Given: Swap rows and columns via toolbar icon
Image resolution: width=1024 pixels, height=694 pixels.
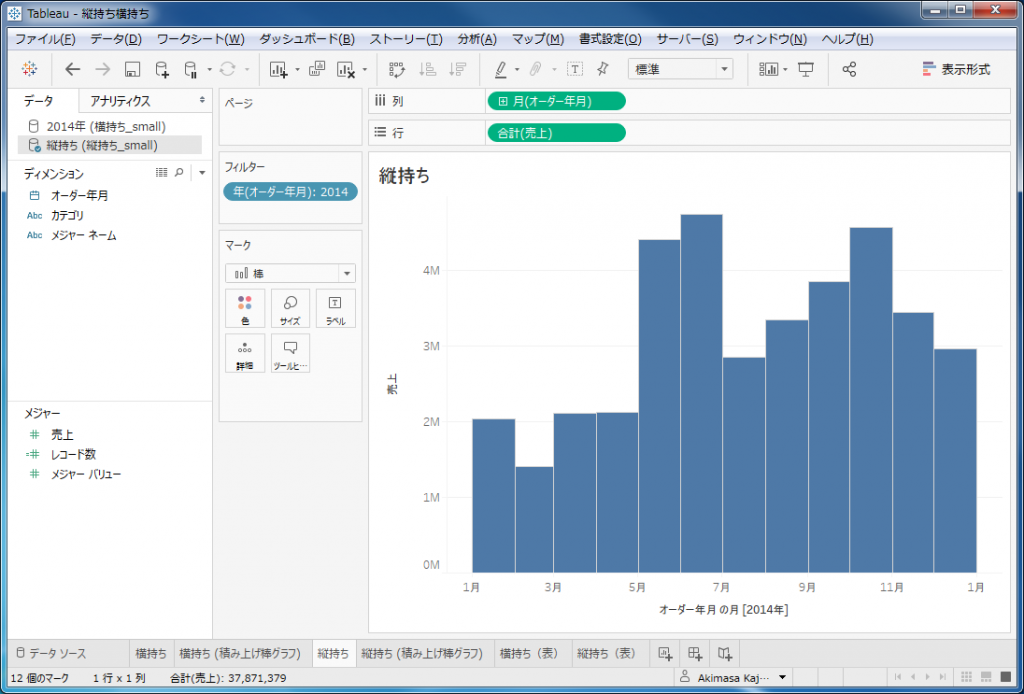Looking at the screenshot, I should [x=397, y=68].
